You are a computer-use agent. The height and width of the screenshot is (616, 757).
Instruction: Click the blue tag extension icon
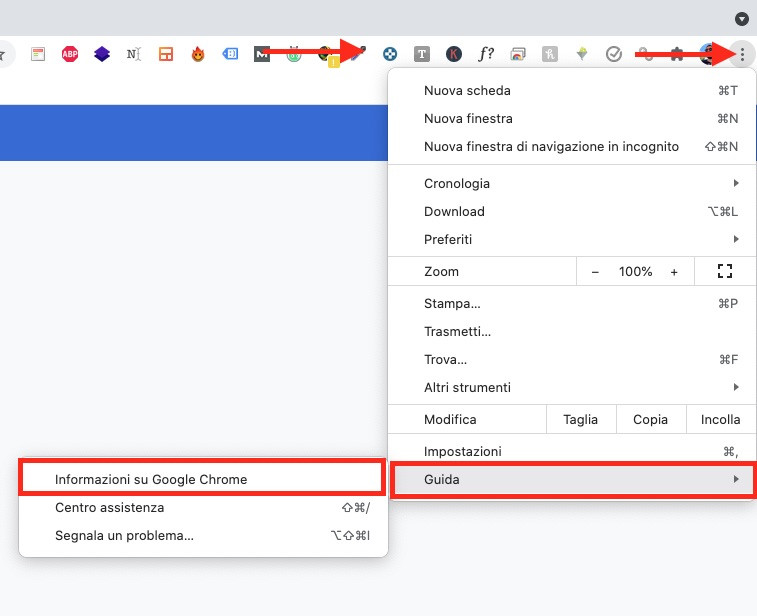pyautogui.click(x=230, y=54)
